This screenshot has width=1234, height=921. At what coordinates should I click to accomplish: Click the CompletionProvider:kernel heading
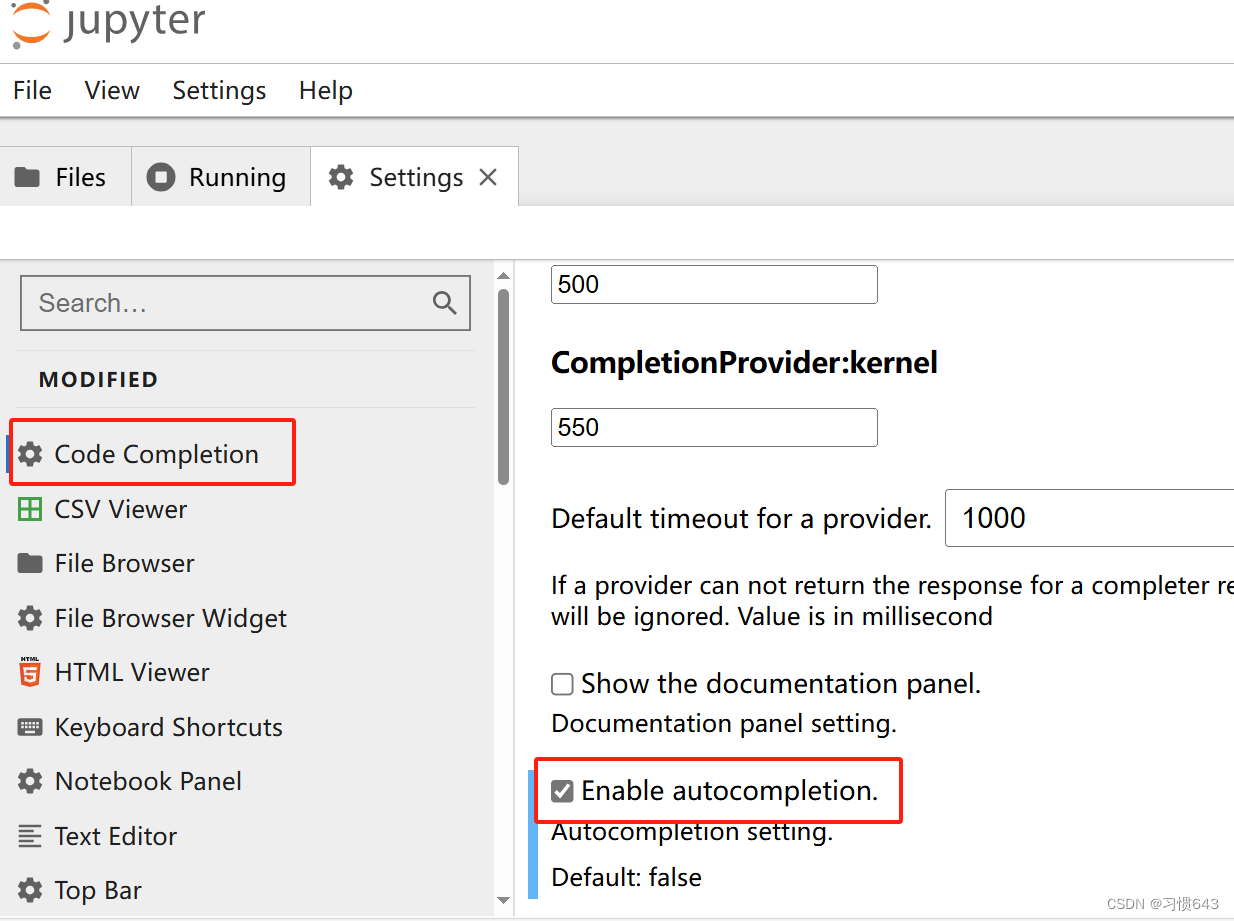point(745,362)
